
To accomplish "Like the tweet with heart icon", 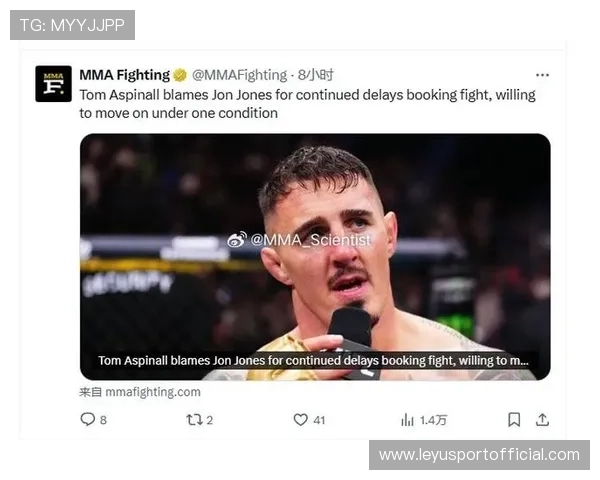I will tap(300, 420).
